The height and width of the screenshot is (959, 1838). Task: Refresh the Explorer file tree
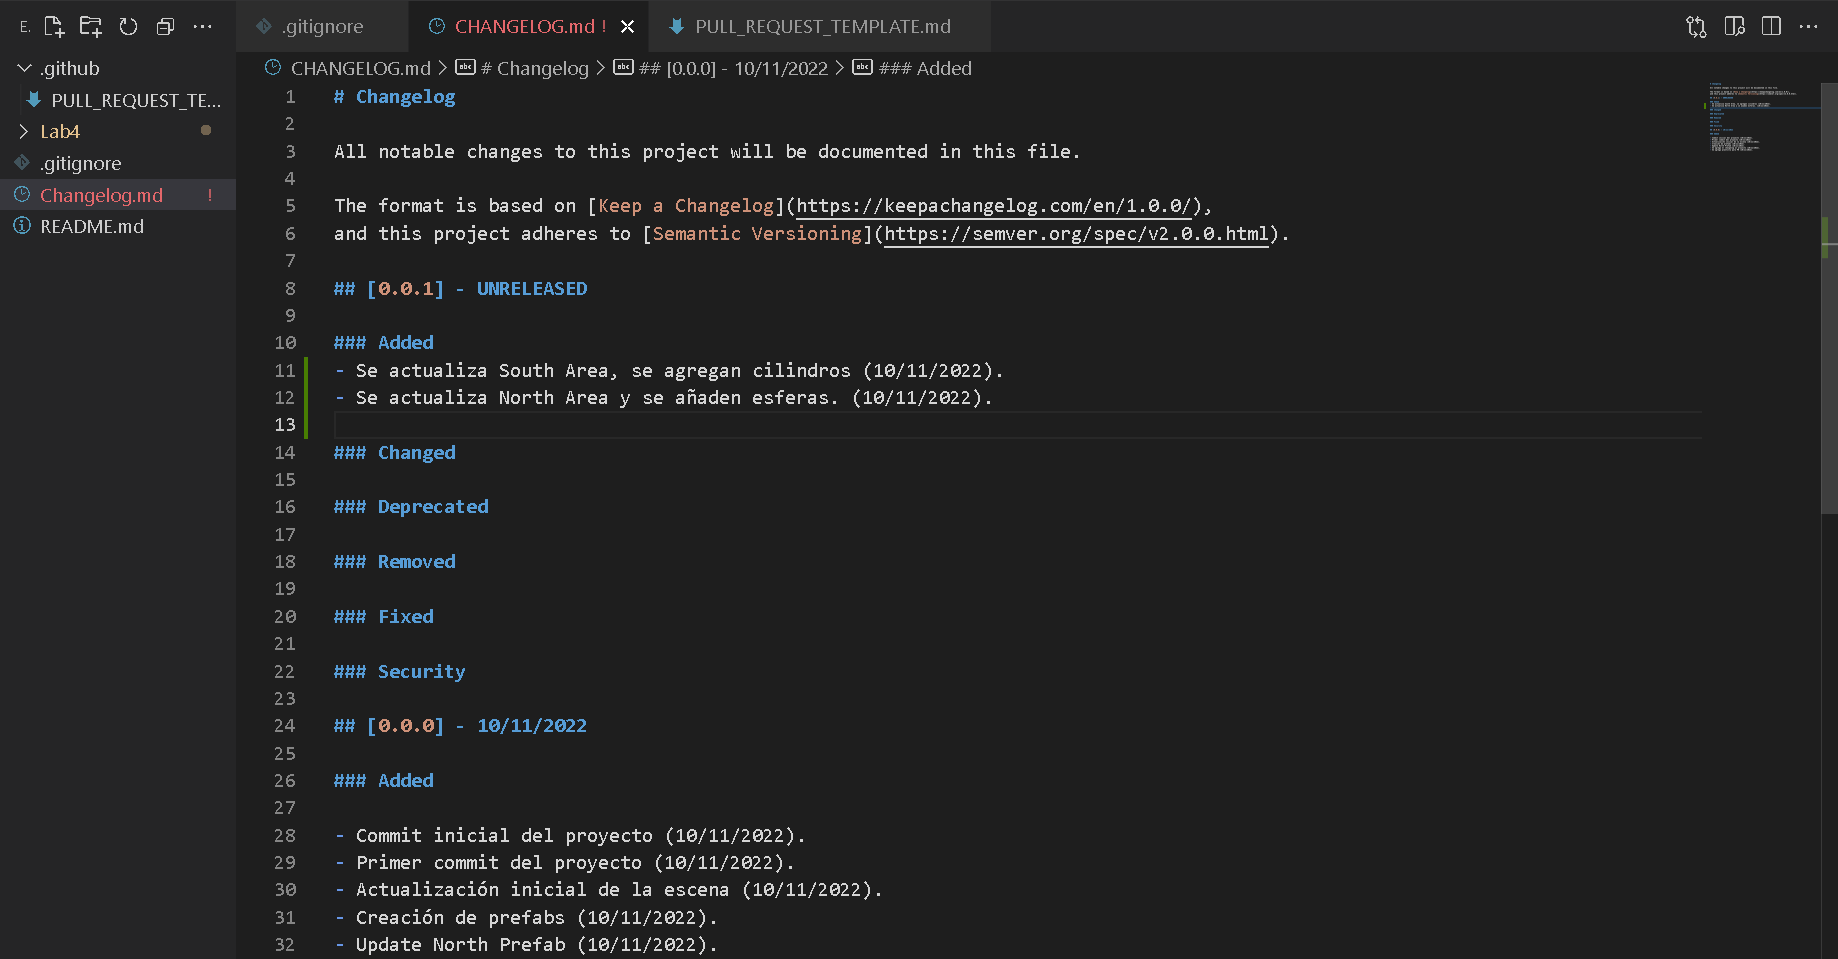click(128, 27)
